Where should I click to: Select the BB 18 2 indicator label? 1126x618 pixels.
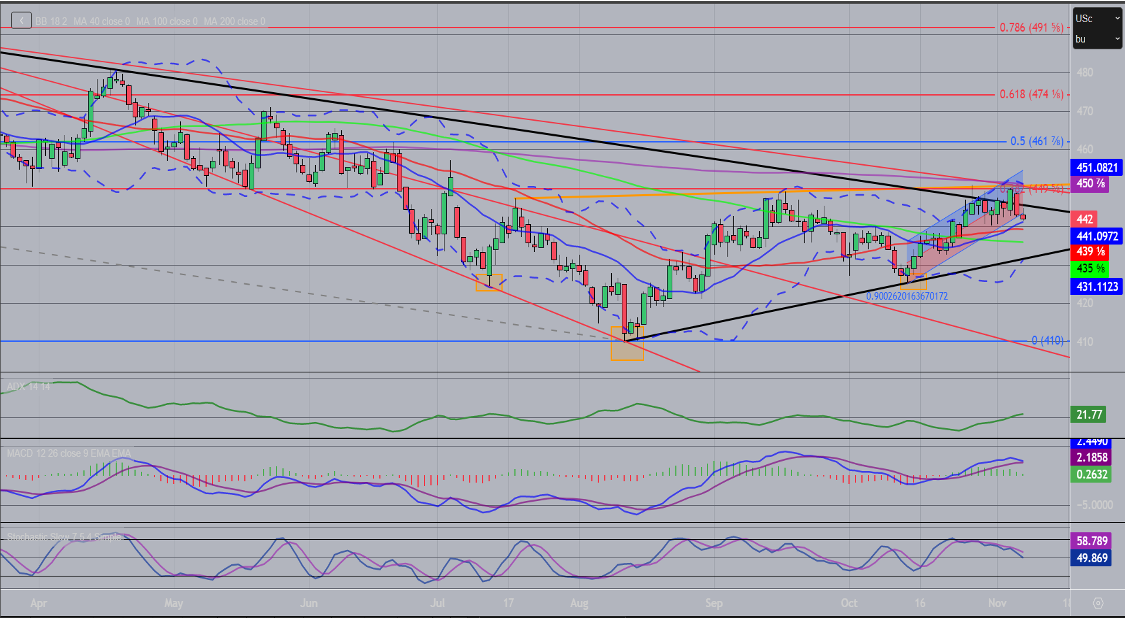[51, 20]
